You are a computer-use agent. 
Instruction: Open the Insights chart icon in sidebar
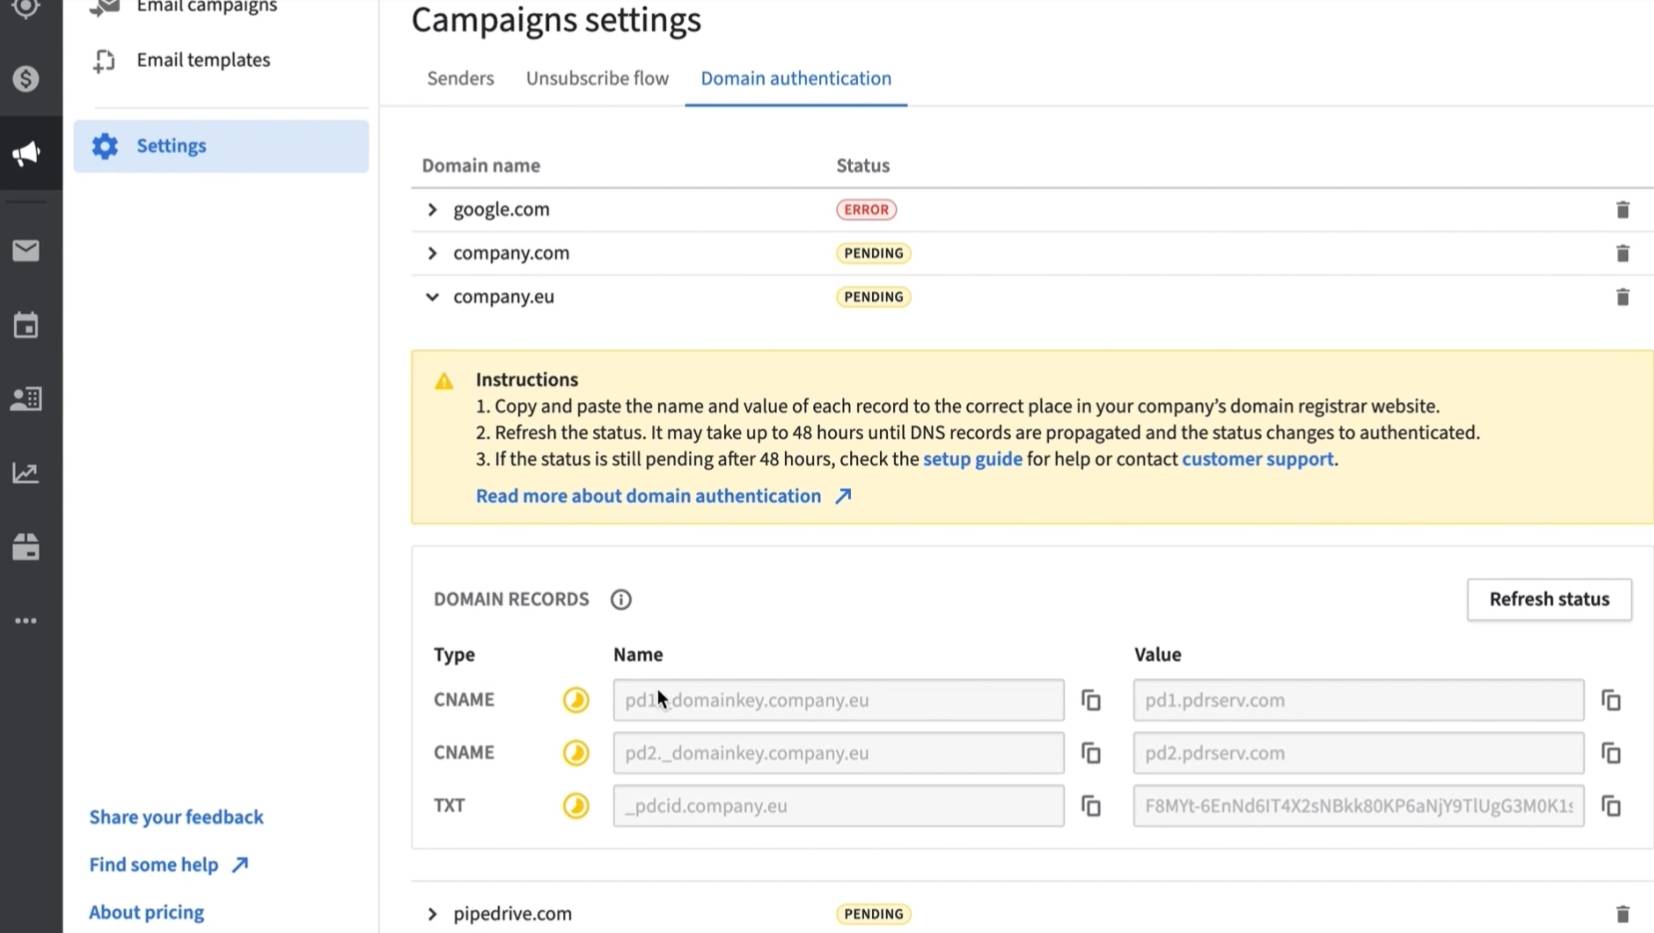25,473
